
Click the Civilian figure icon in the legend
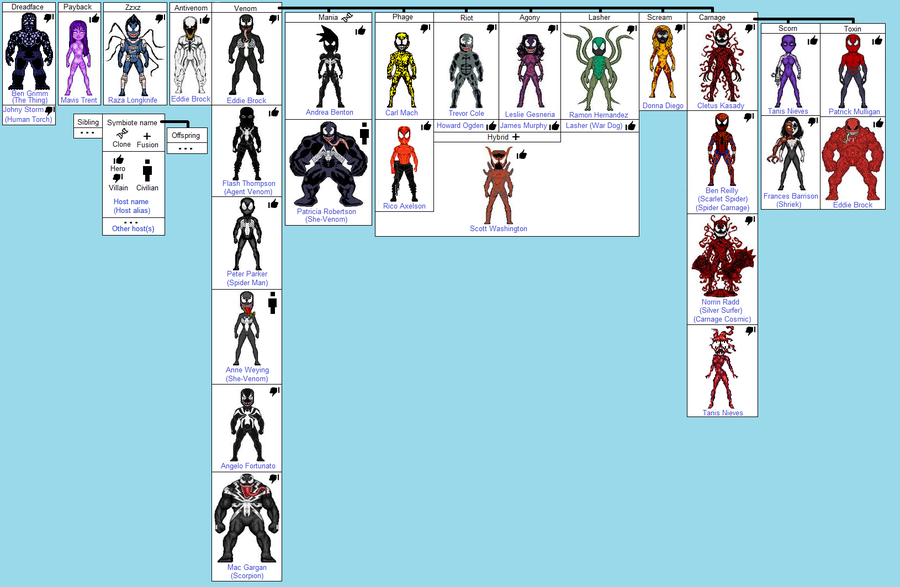148,170
